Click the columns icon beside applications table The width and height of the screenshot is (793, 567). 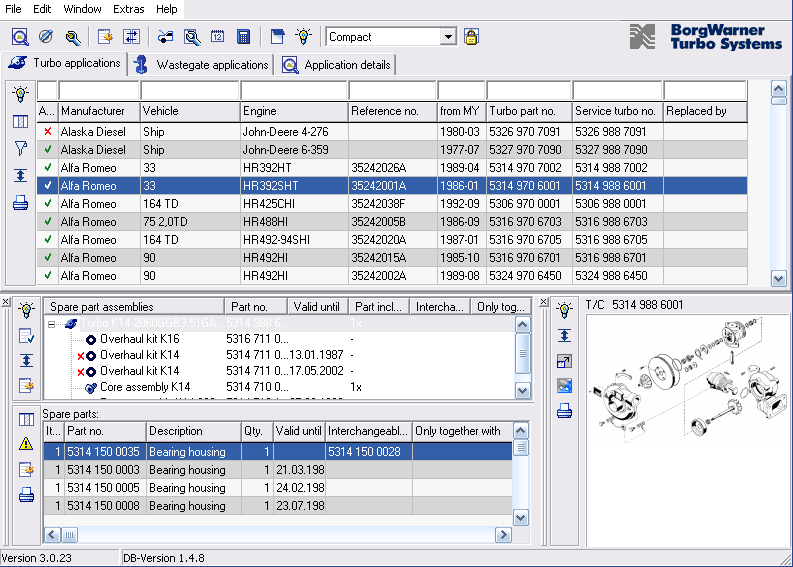click(20, 121)
